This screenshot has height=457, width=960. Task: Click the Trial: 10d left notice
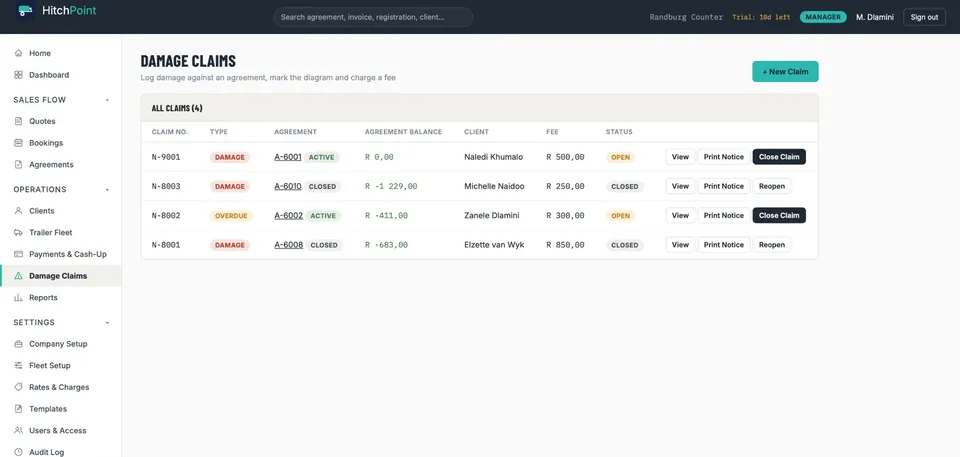pyautogui.click(x=761, y=17)
